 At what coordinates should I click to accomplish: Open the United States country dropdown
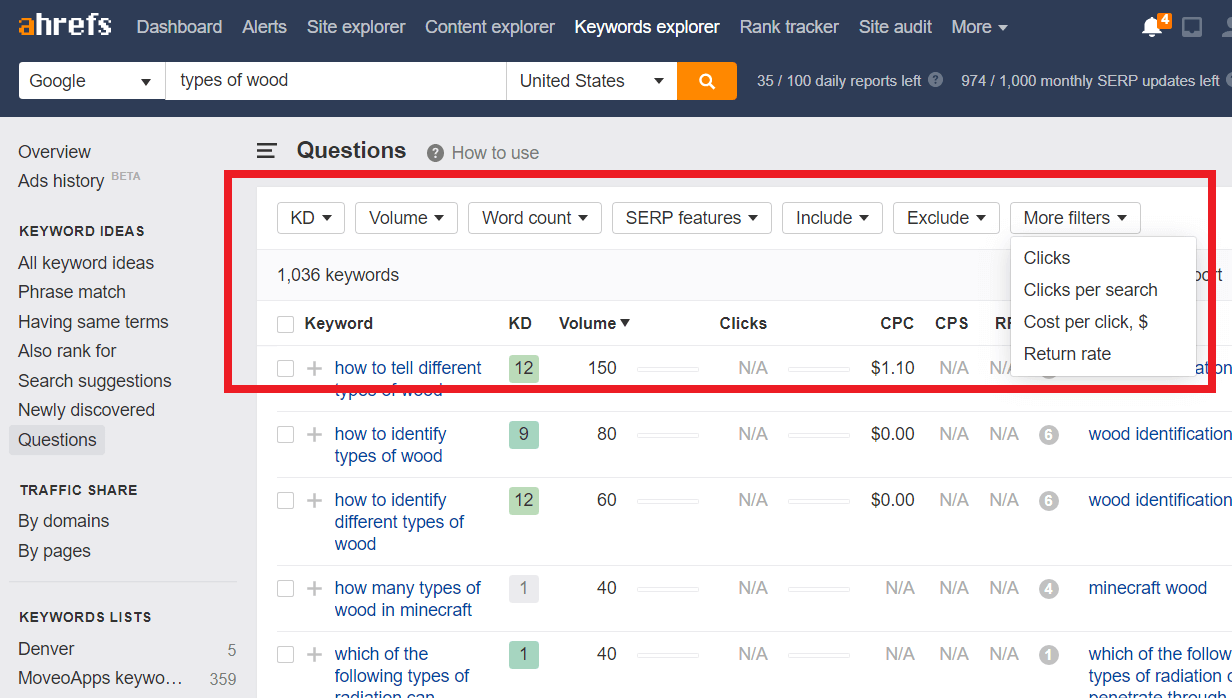(x=591, y=80)
